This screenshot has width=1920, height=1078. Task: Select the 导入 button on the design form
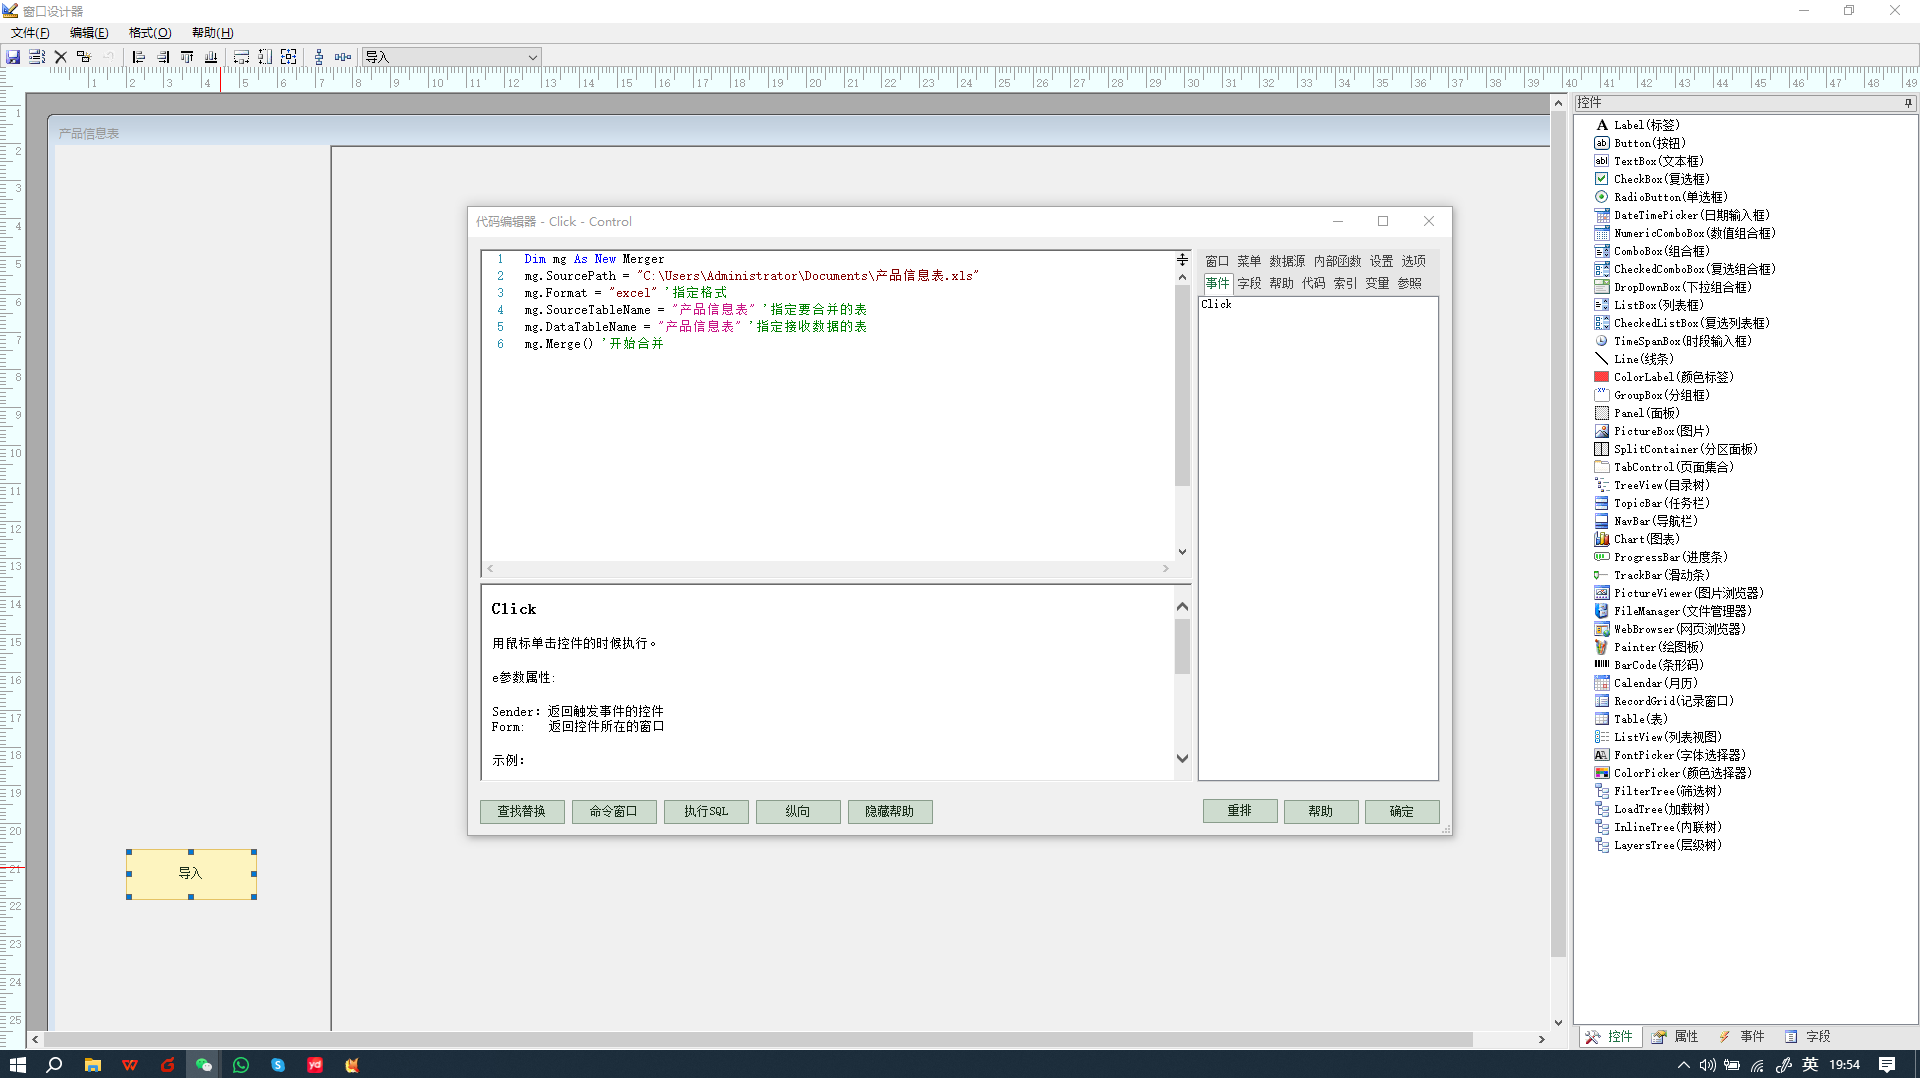[191, 874]
